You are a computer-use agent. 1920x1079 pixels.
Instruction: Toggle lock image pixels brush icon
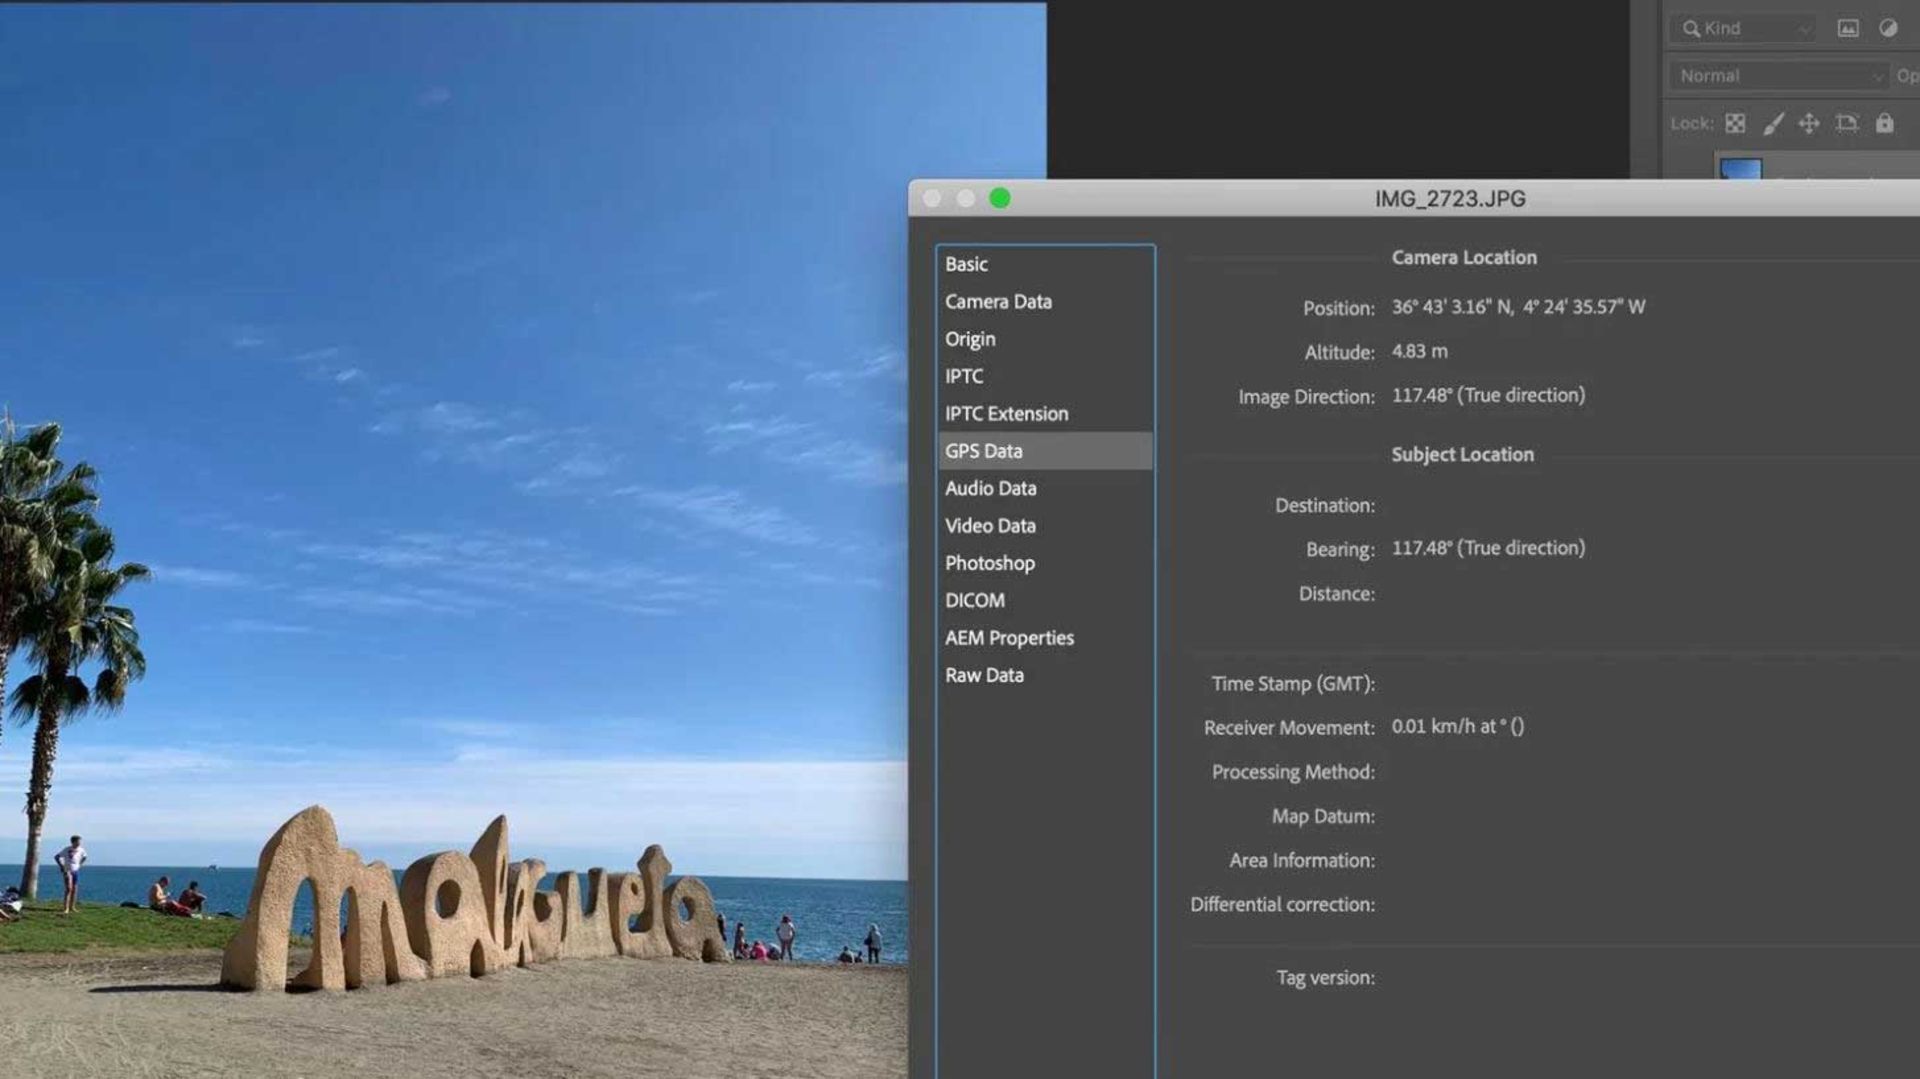pyautogui.click(x=1772, y=123)
